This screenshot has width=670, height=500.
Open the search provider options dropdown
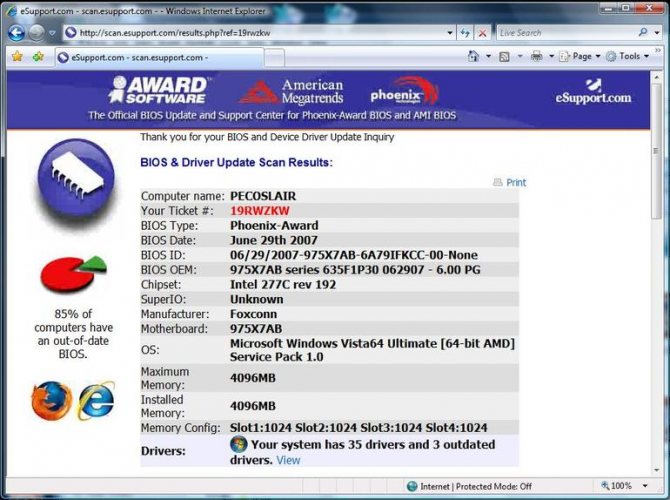coord(657,33)
